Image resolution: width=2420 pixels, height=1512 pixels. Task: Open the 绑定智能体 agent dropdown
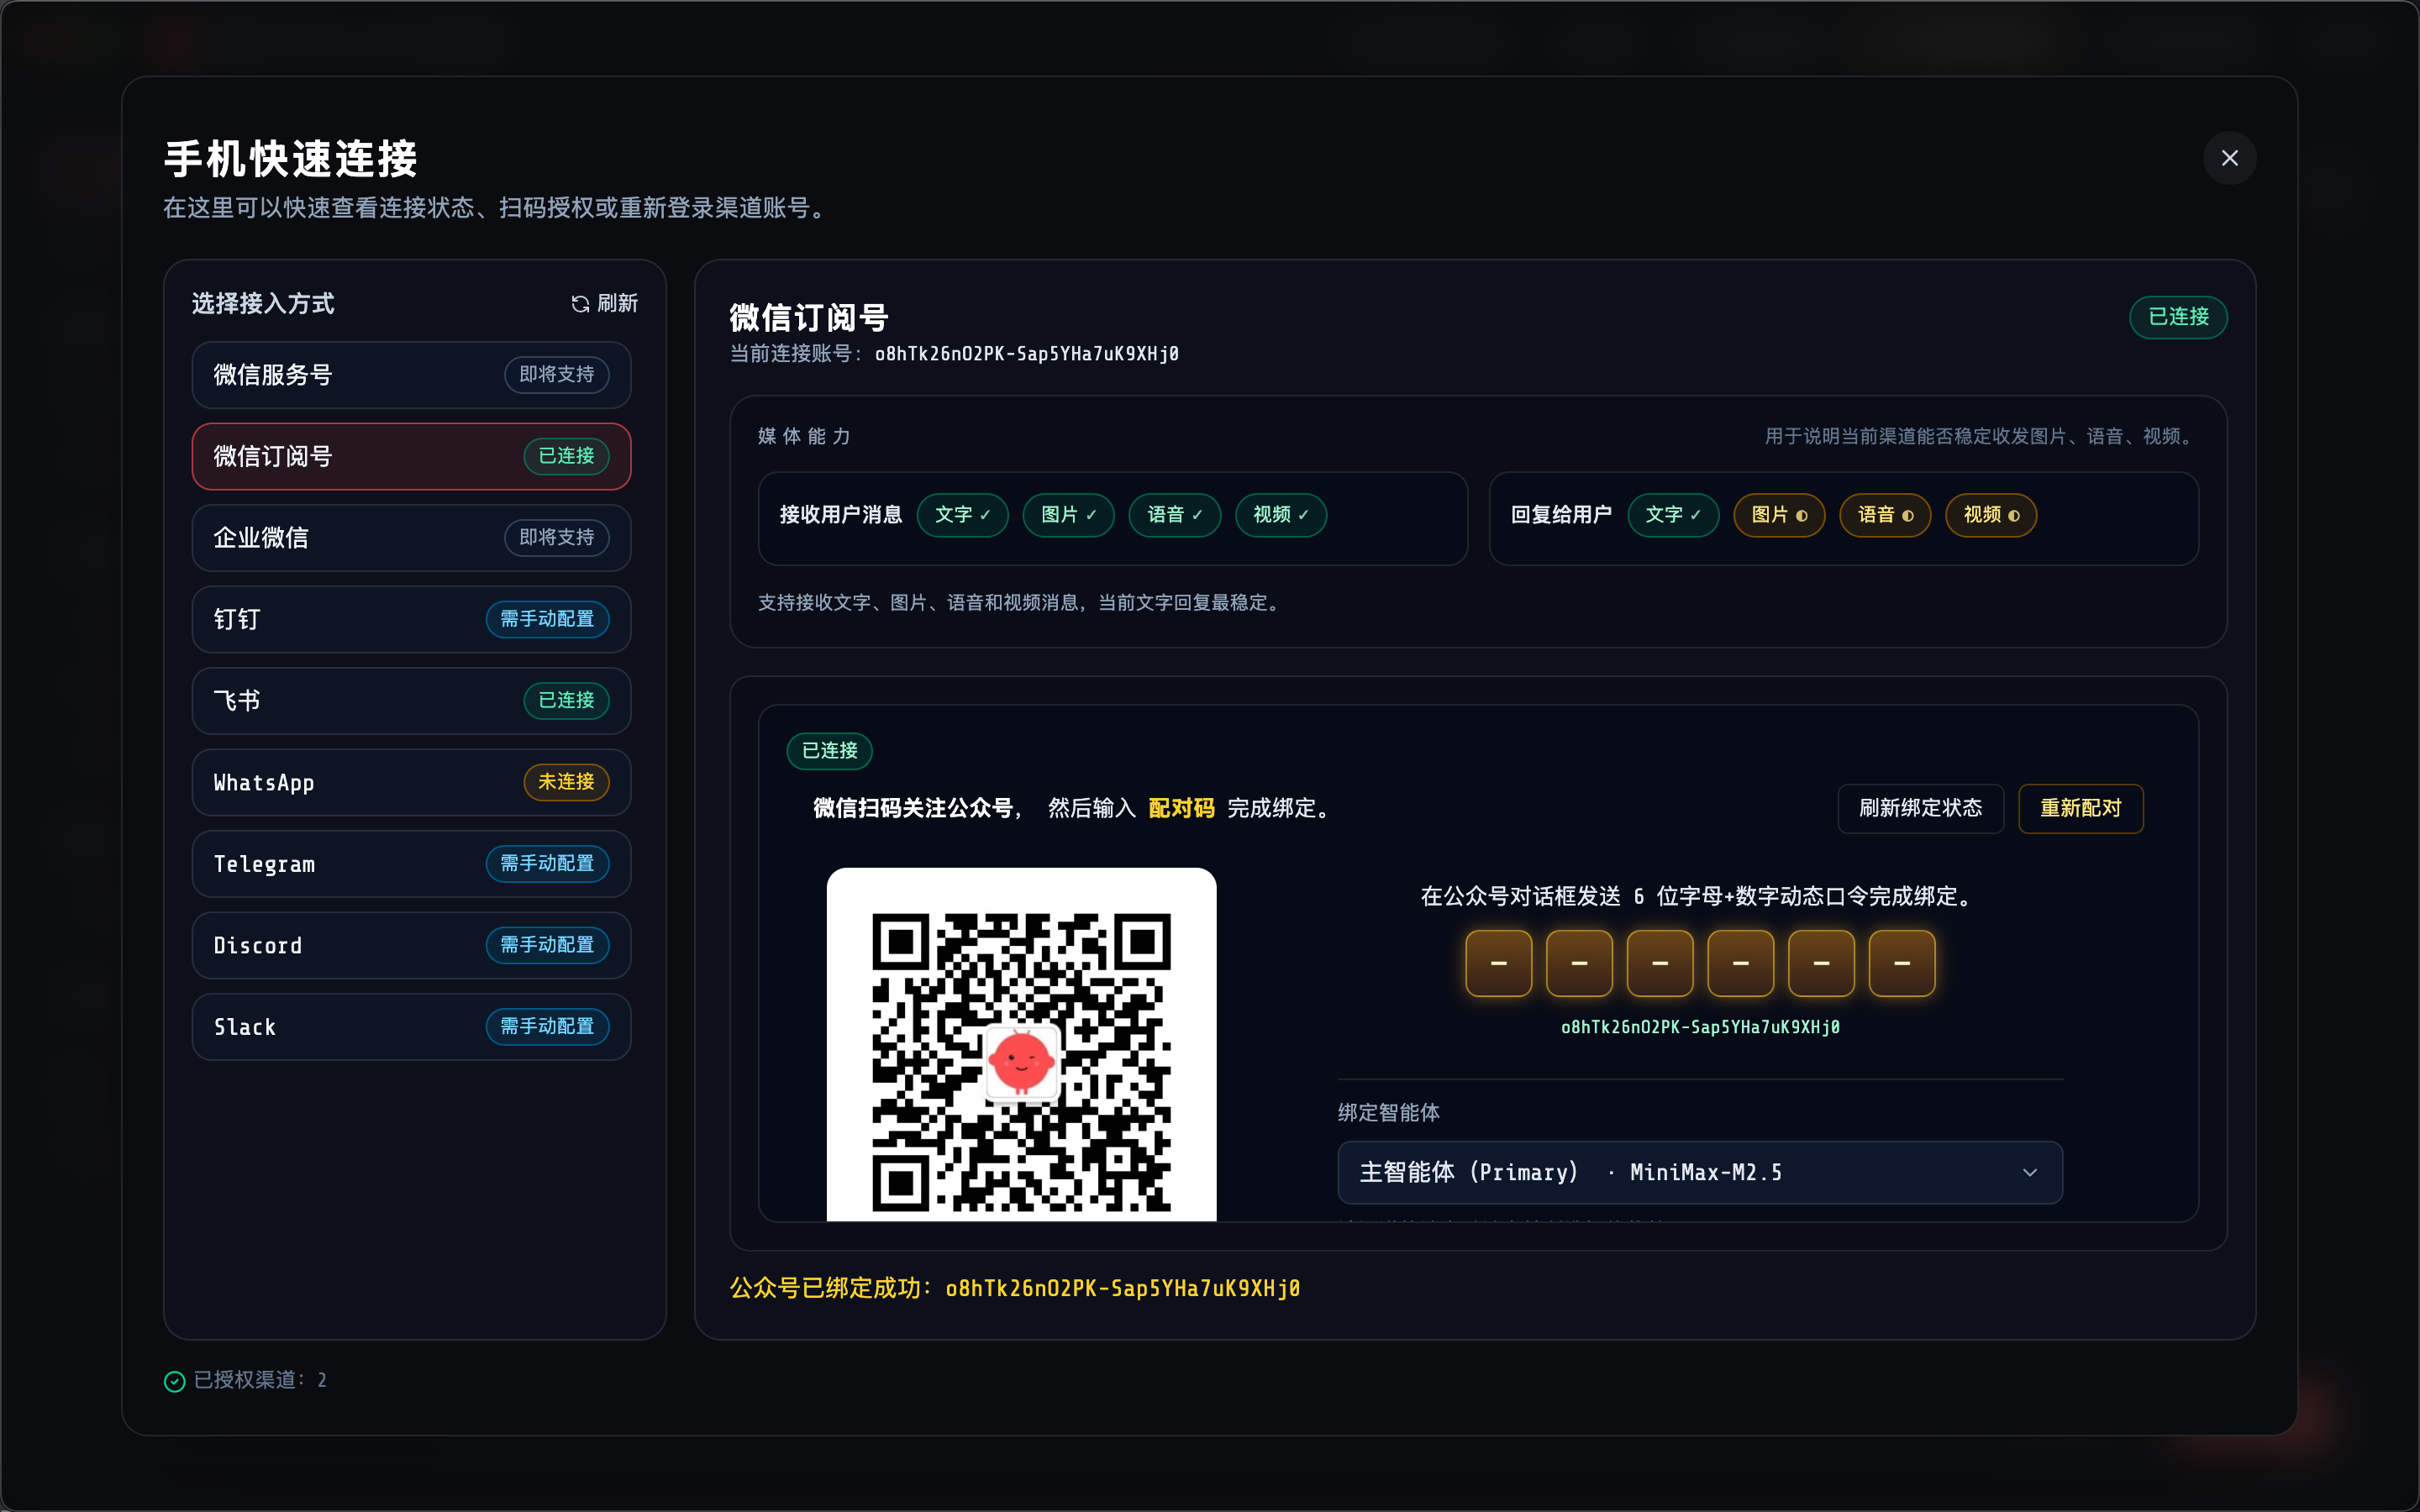pyautogui.click(x=1698, y=1172)
